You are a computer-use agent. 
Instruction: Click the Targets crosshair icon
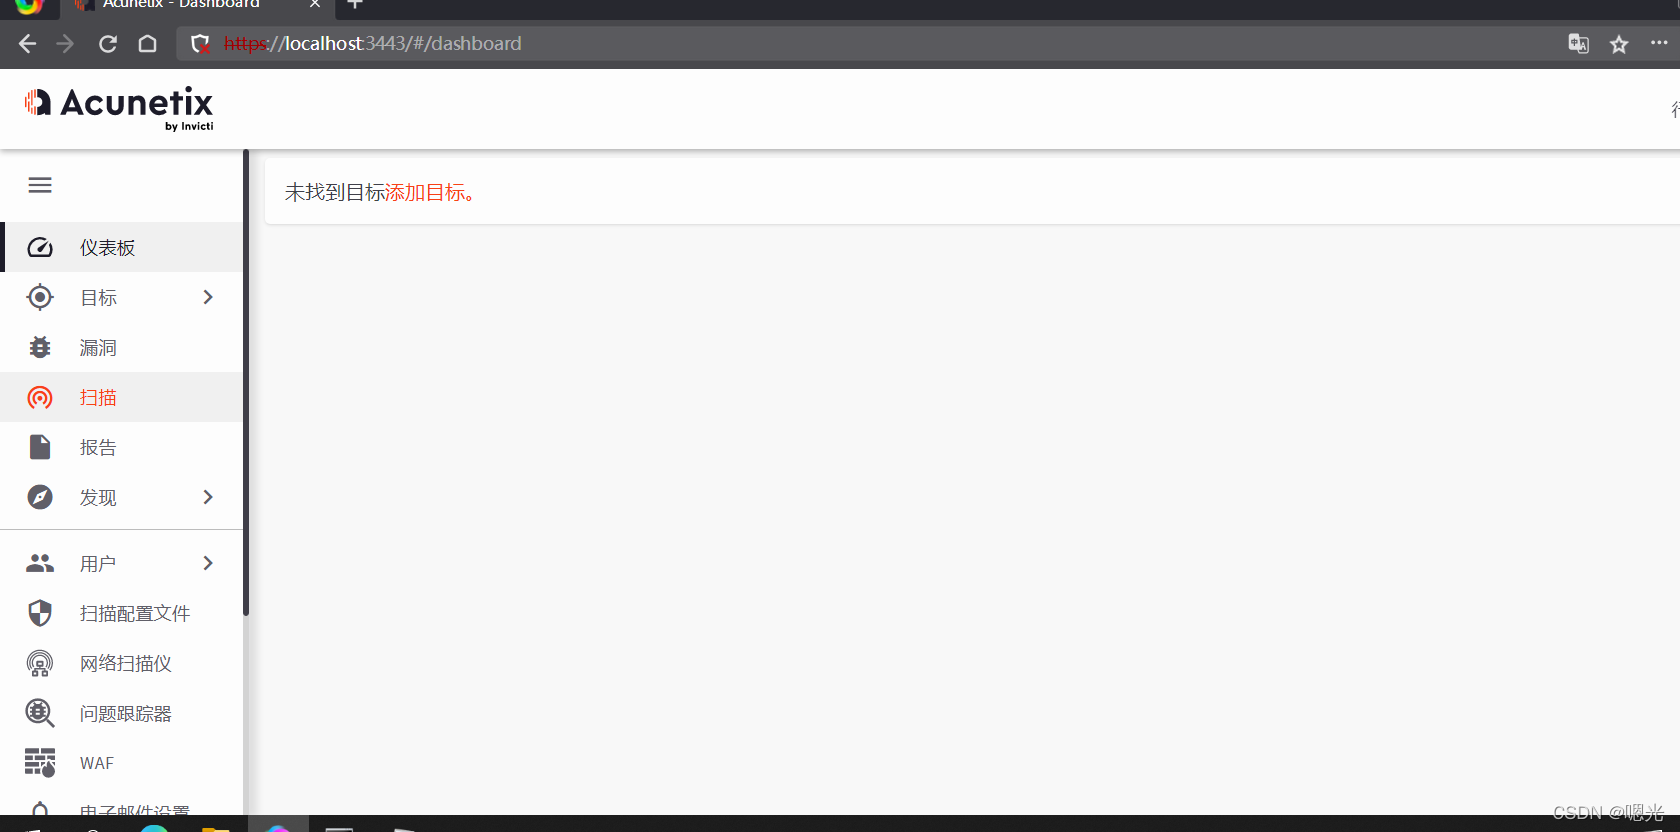[x=40, y=297]
